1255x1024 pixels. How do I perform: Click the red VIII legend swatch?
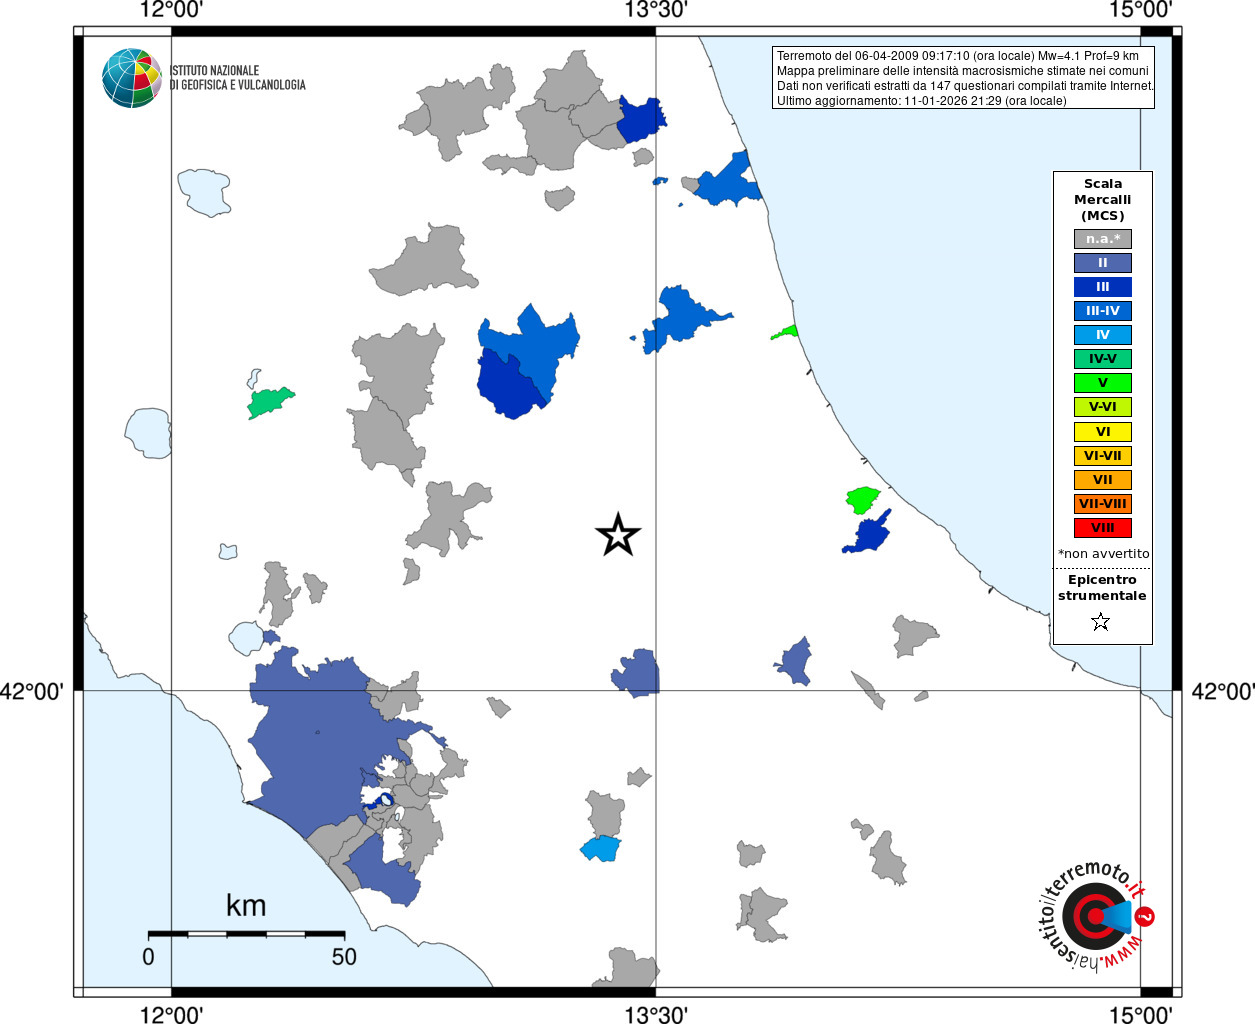[x=1103, y=528]
